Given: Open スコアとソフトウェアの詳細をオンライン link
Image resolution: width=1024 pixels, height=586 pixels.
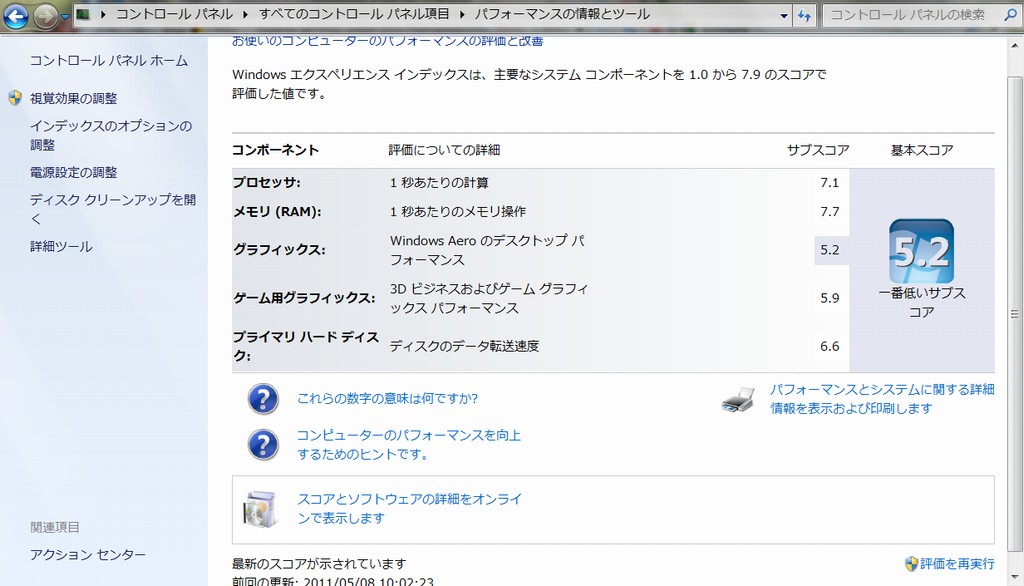Looking at the screenshot, I should pyautogui.click(x=409, y=508).
